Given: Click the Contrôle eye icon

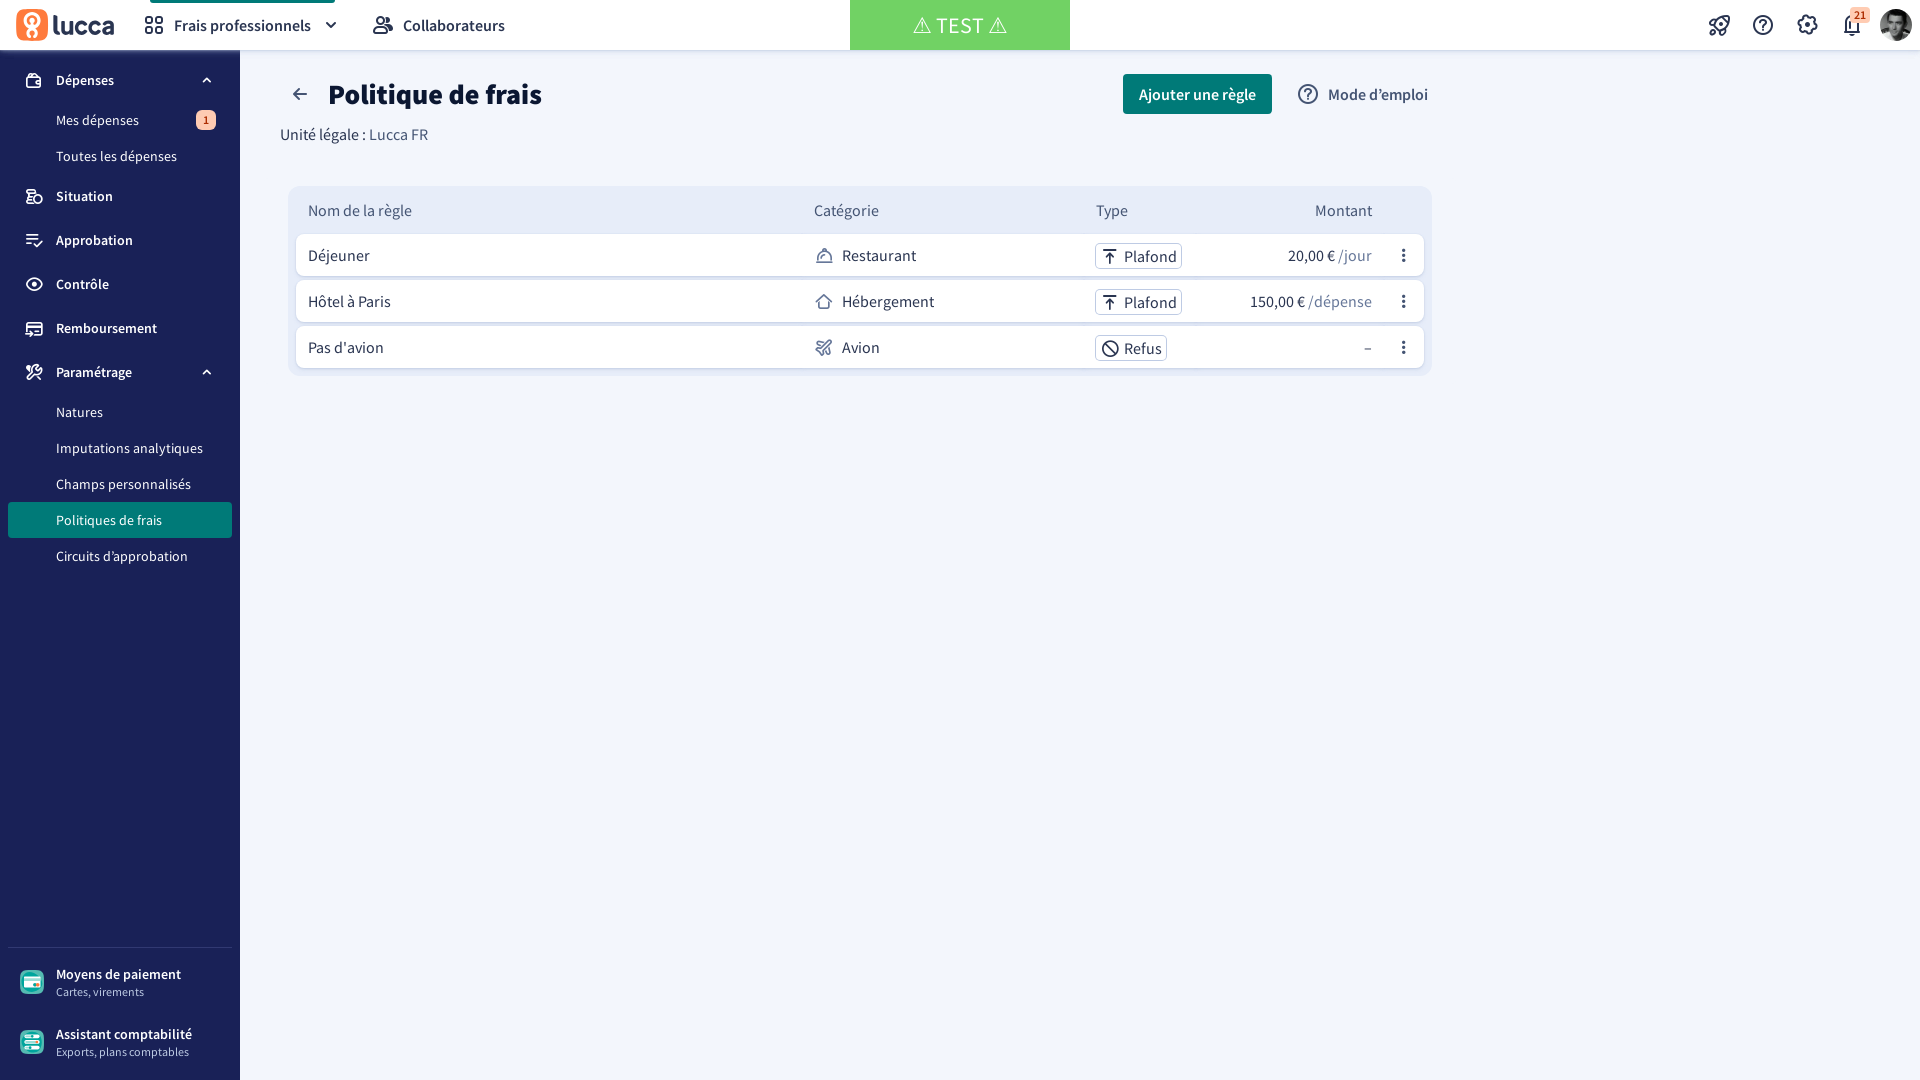Looking at the screenshot, I should [x=34, y=284].
